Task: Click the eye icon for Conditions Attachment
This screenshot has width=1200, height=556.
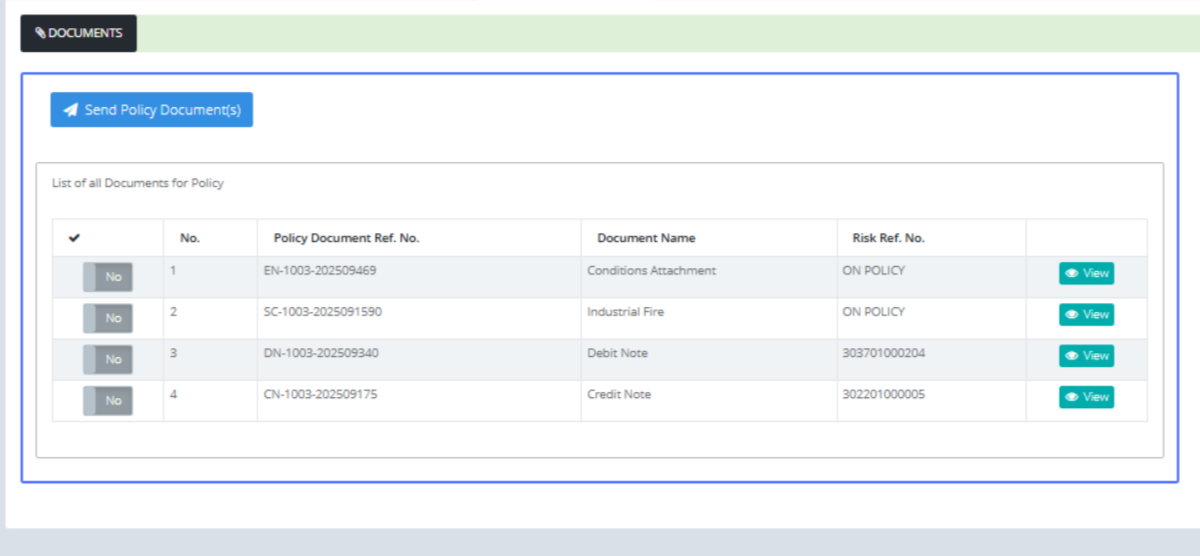Action: pyautogui.click(x=1071, y=273)
